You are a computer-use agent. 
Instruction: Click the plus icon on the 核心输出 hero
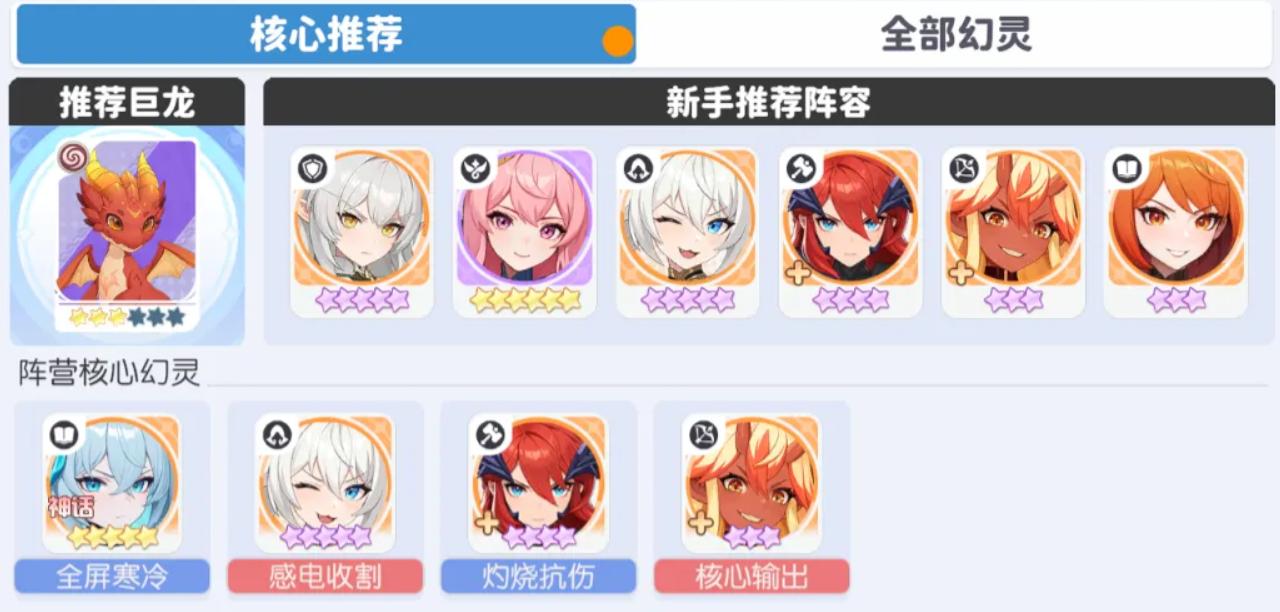point(702,522)
